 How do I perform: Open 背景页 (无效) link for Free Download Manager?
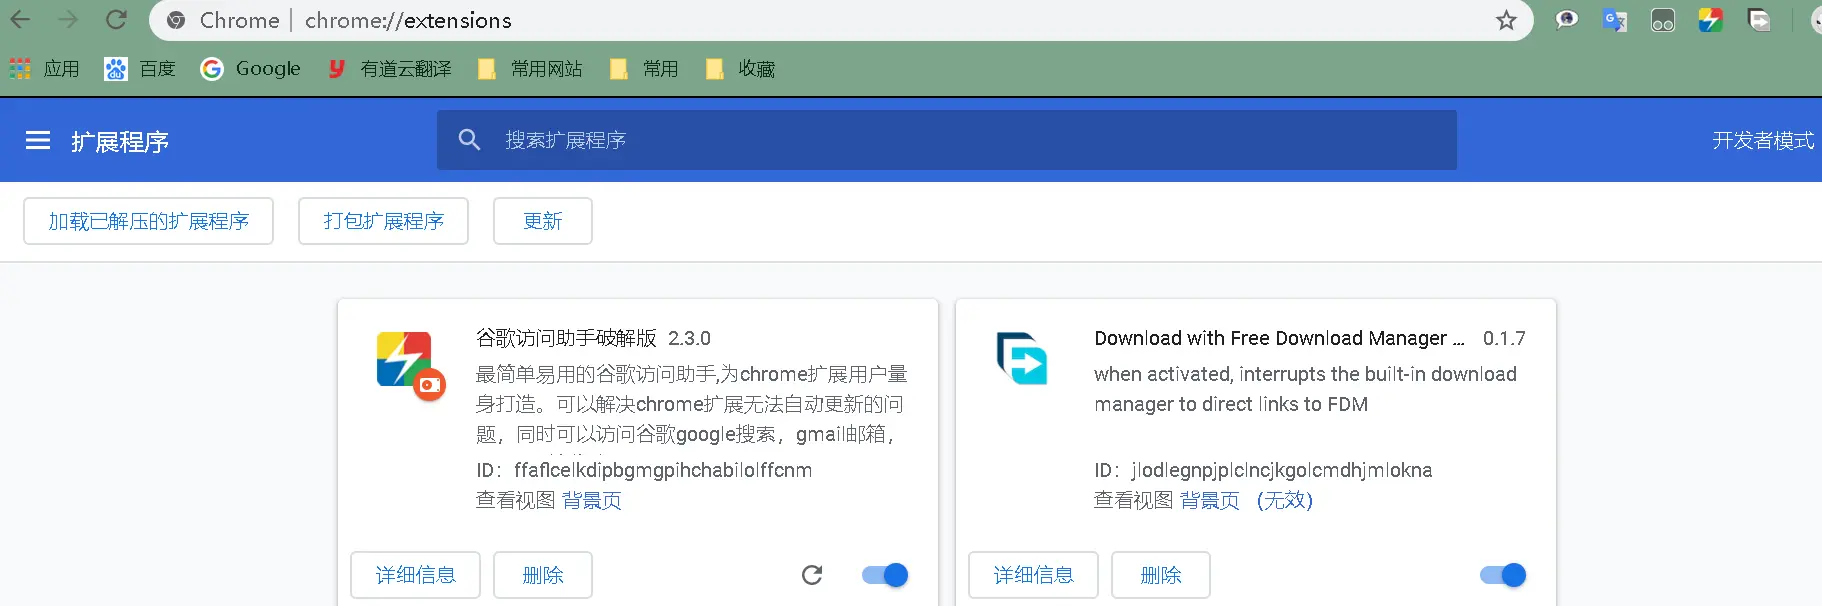[1246, 500]
